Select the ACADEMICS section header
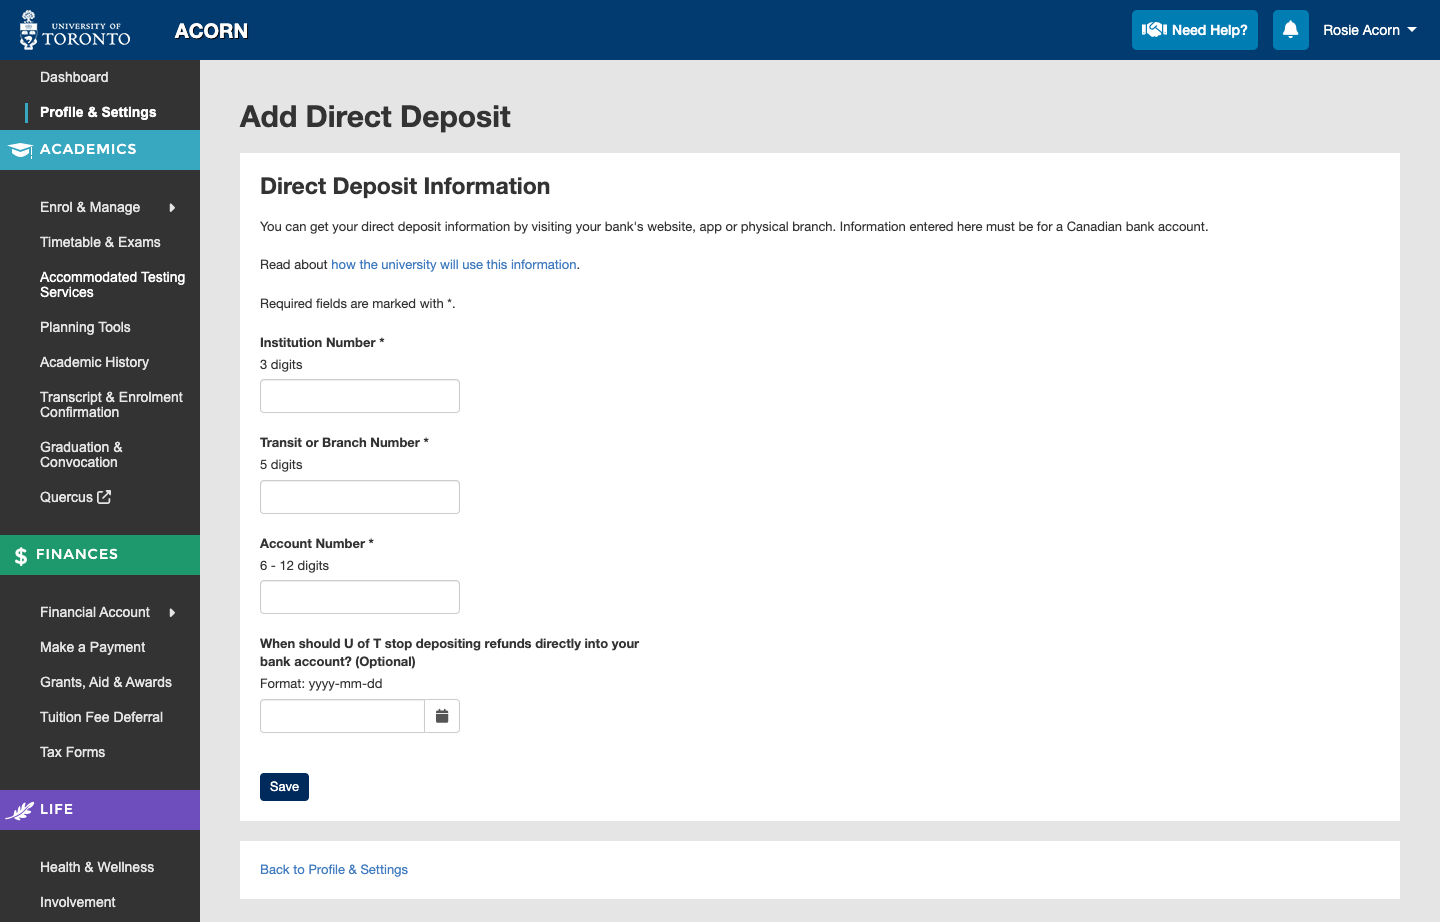This screenshot has height=922, width=1440. (x=100, y=150)
